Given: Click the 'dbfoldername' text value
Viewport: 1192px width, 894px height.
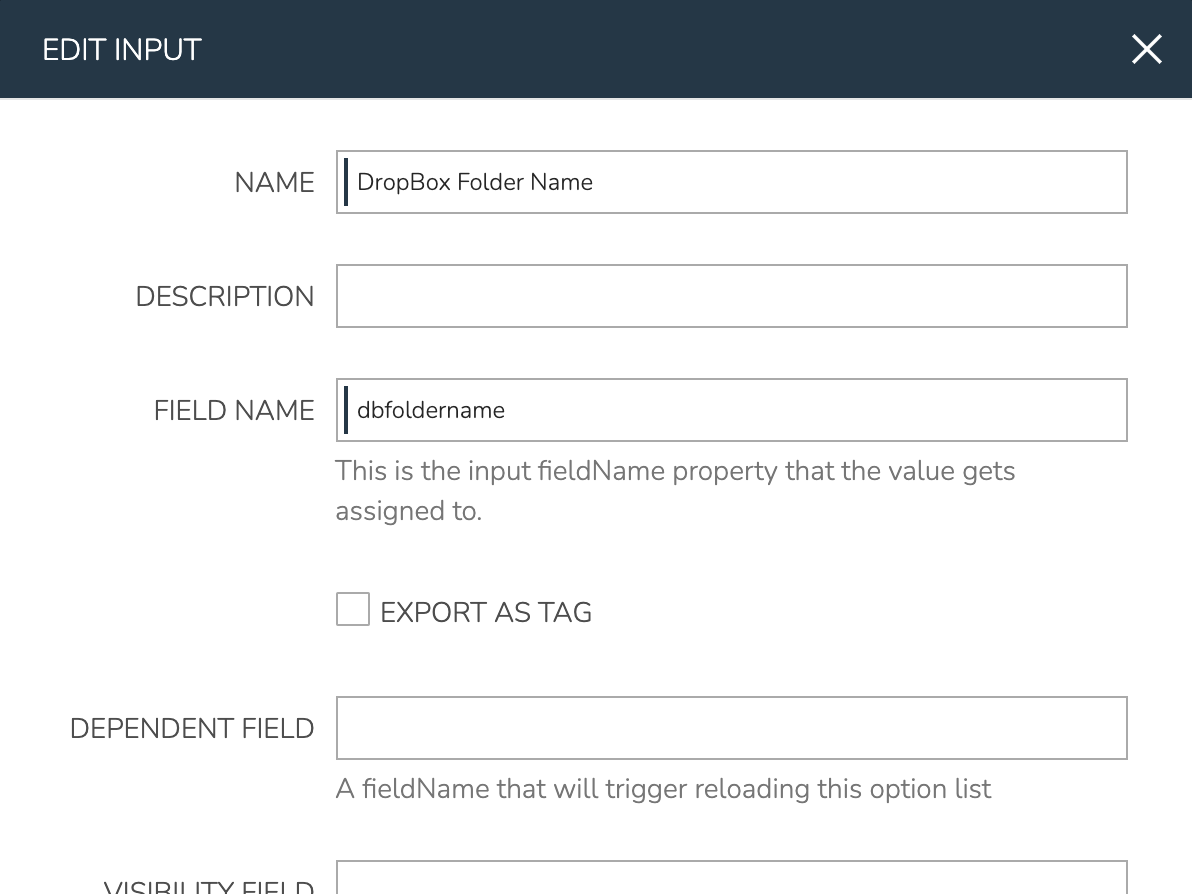Looking at the screenshot, I should (431, 410).
